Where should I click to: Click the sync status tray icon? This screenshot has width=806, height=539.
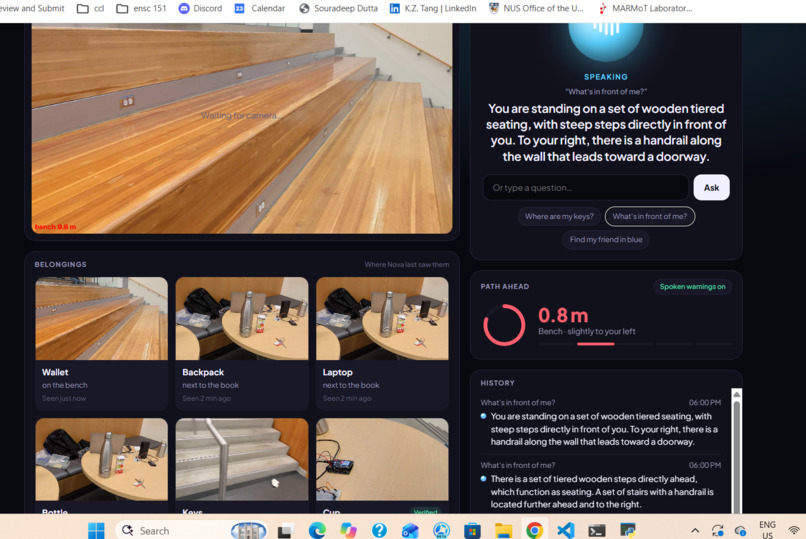[718, 530]
